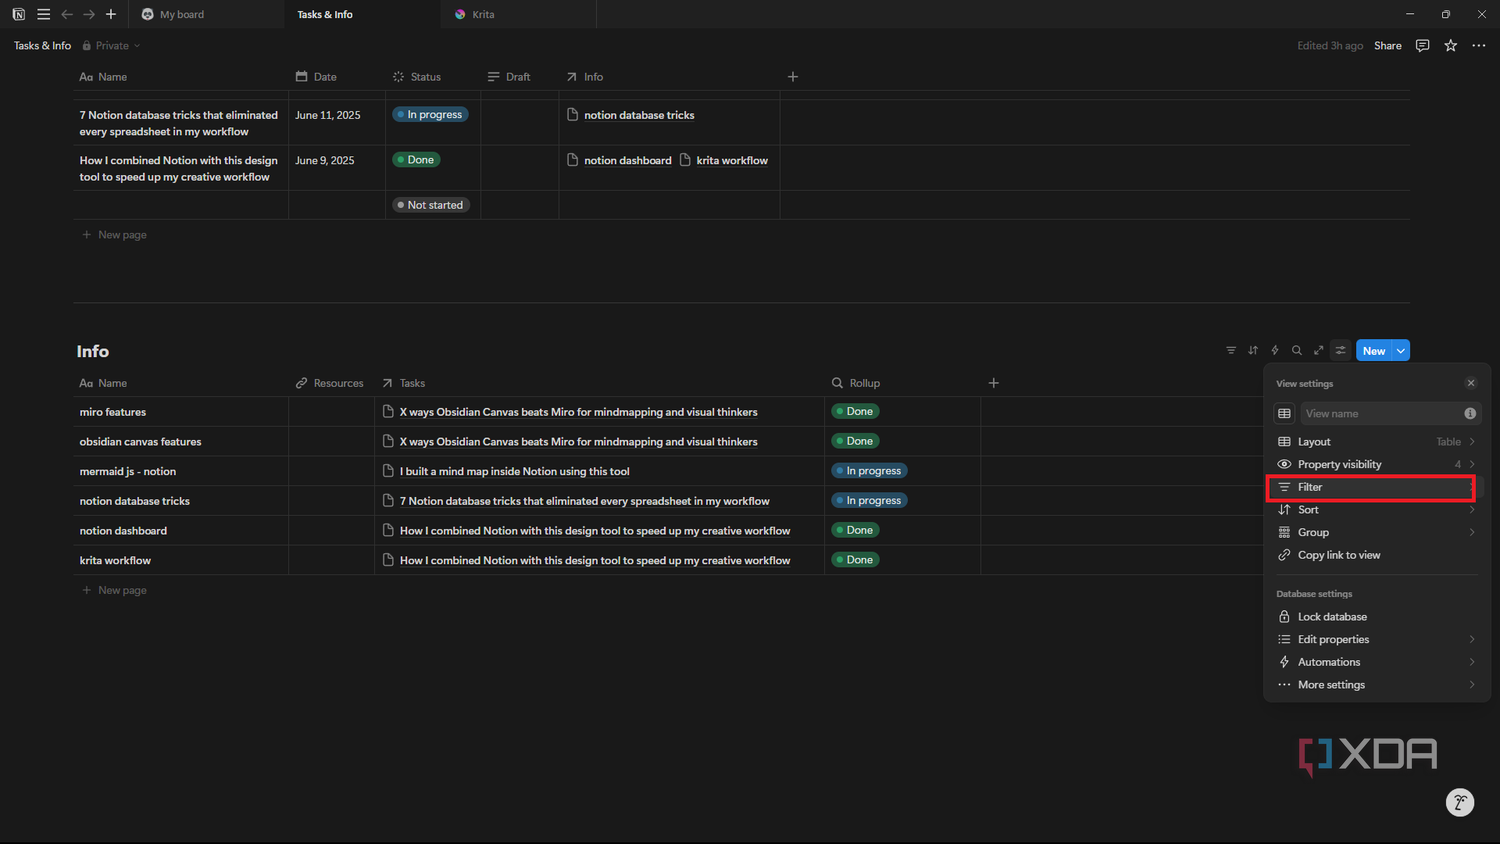Click the Info database filter icon
This screenshot has width=1500, height=844.
point(1231,350)
